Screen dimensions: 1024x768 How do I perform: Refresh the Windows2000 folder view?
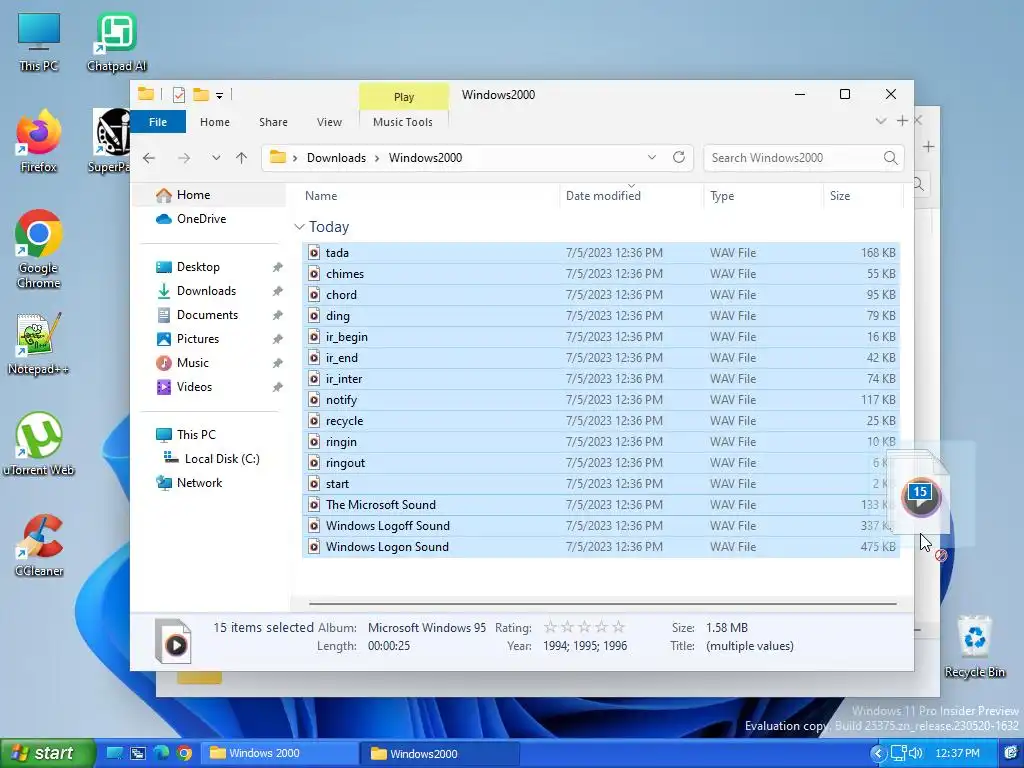click(679, 157)
